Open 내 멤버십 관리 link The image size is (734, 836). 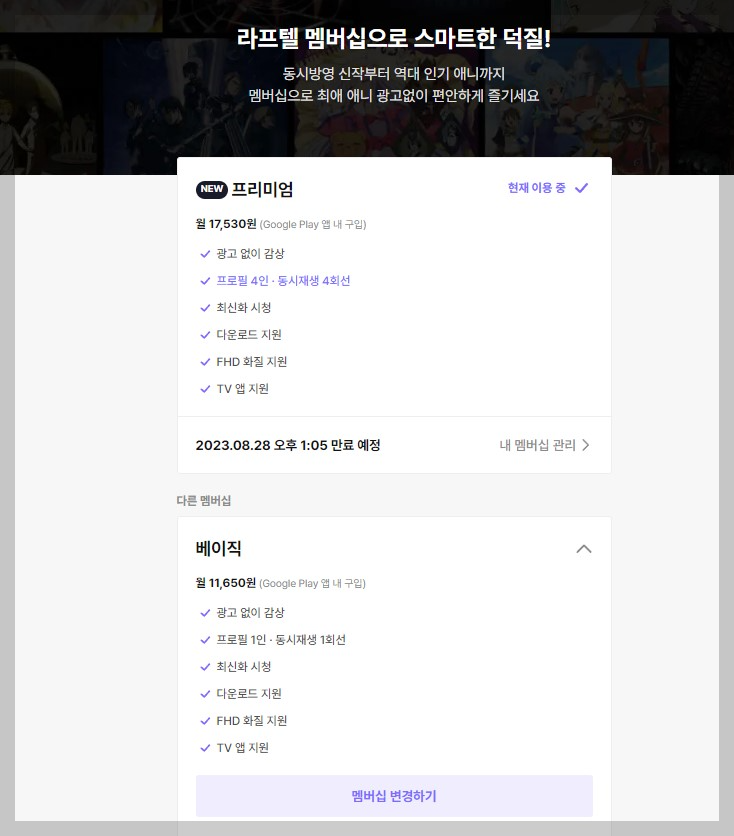pos(544,445)
